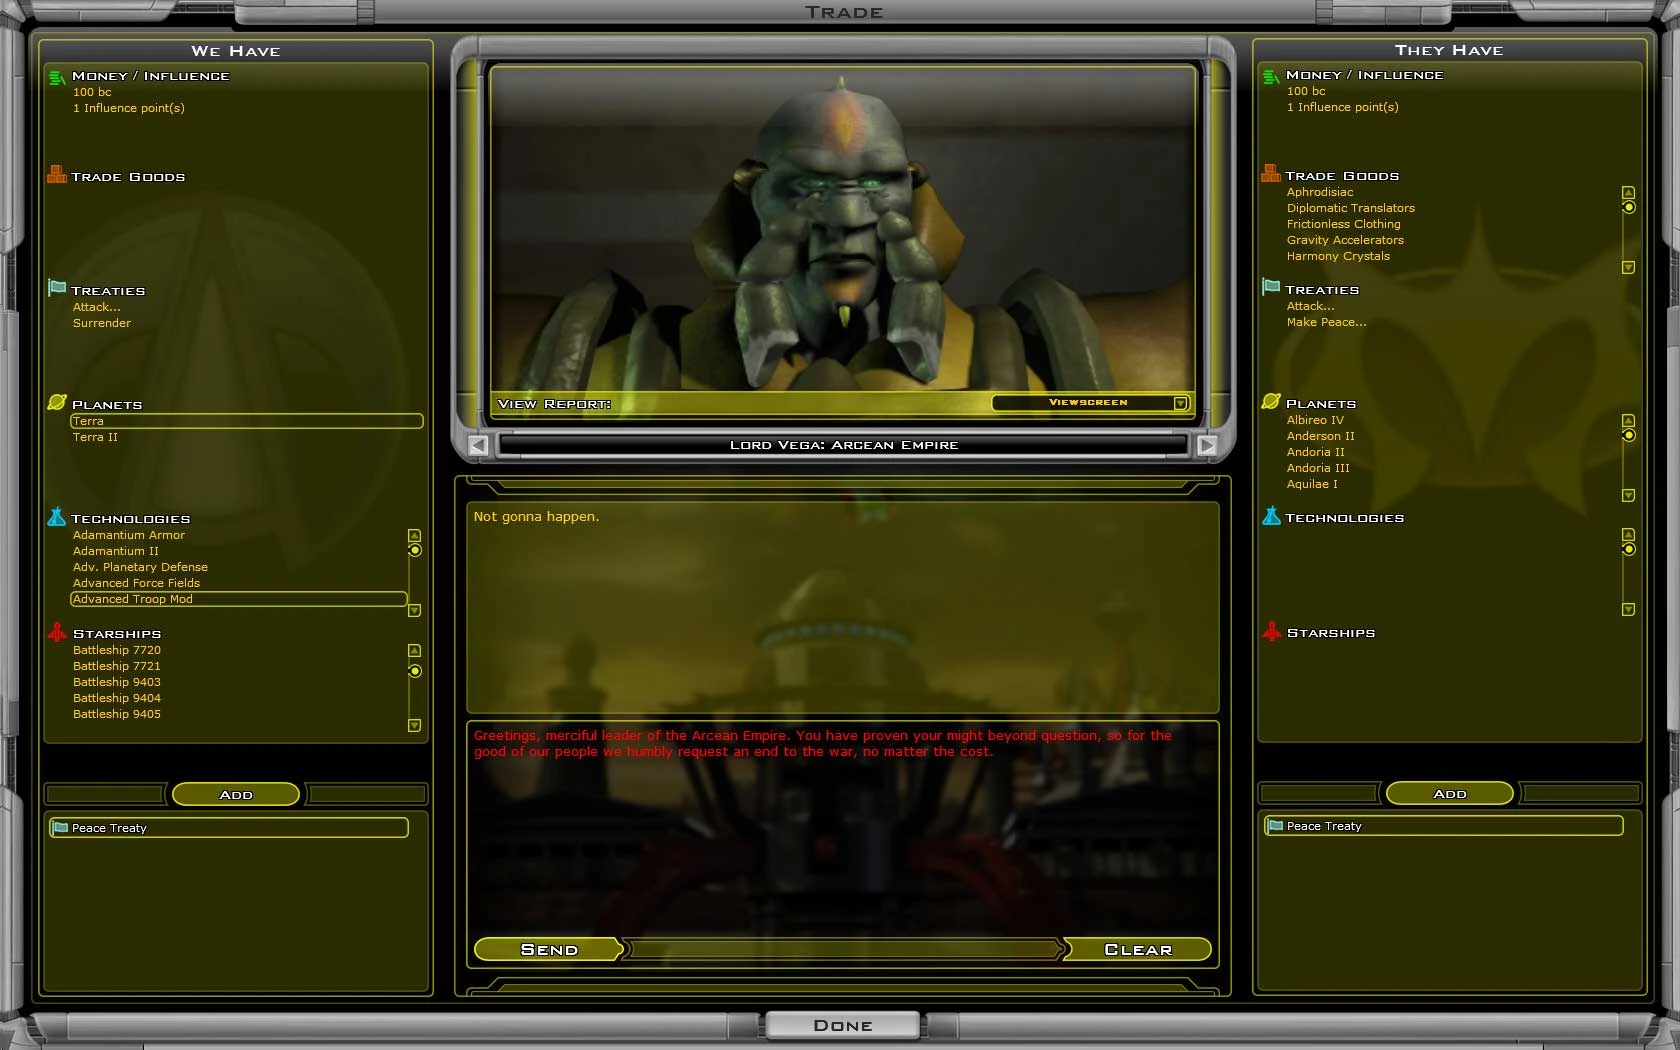Show previous civilization with left arrow
Screen dimensions: 1680x1050
point(479,445)
